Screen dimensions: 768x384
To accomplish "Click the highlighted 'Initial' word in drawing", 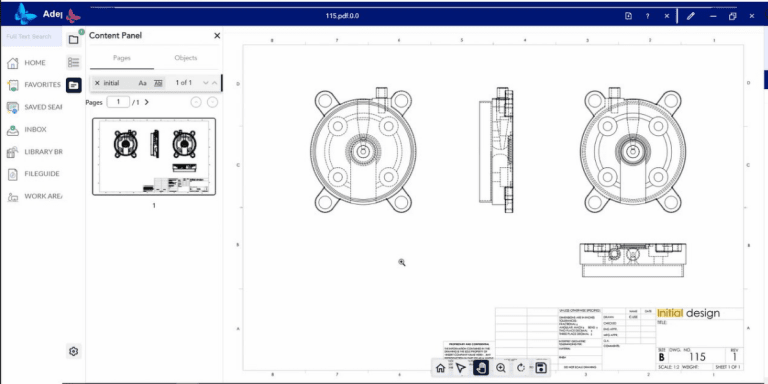I will coord(670,313).
